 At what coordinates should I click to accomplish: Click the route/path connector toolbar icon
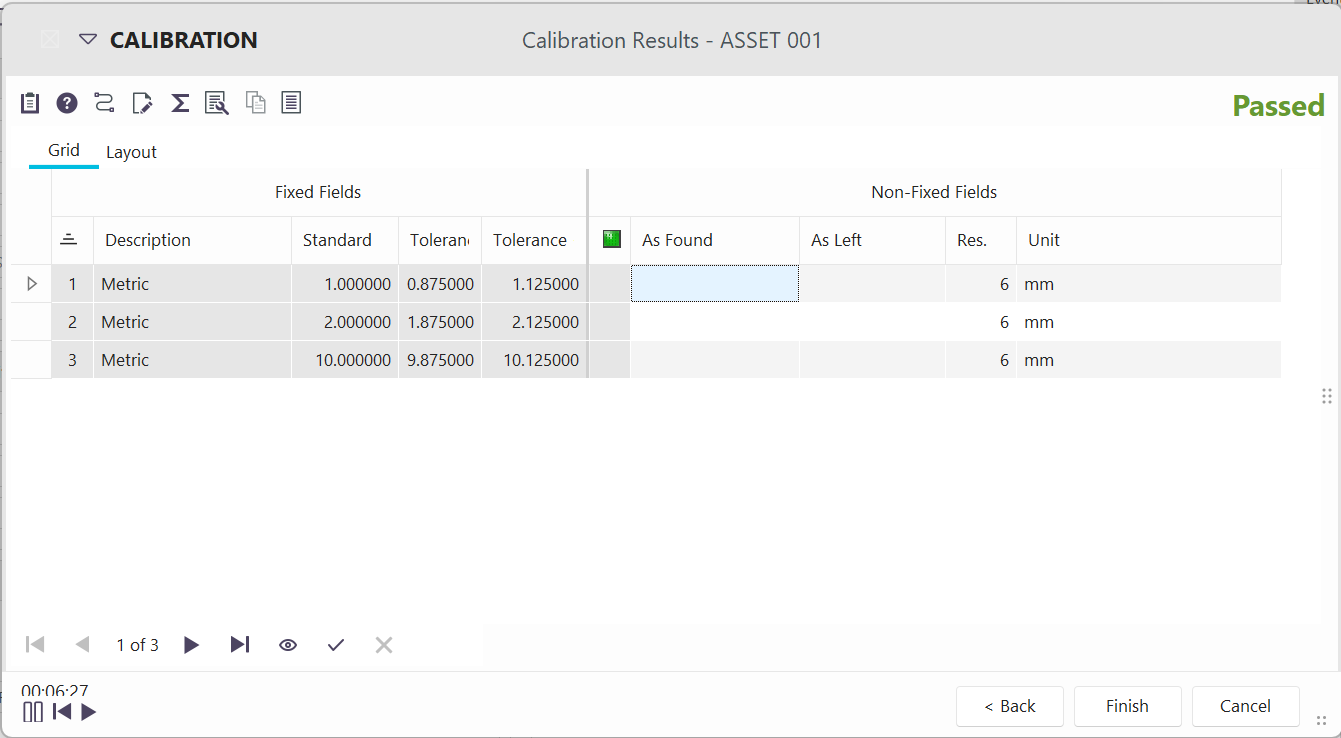point(104,103)
